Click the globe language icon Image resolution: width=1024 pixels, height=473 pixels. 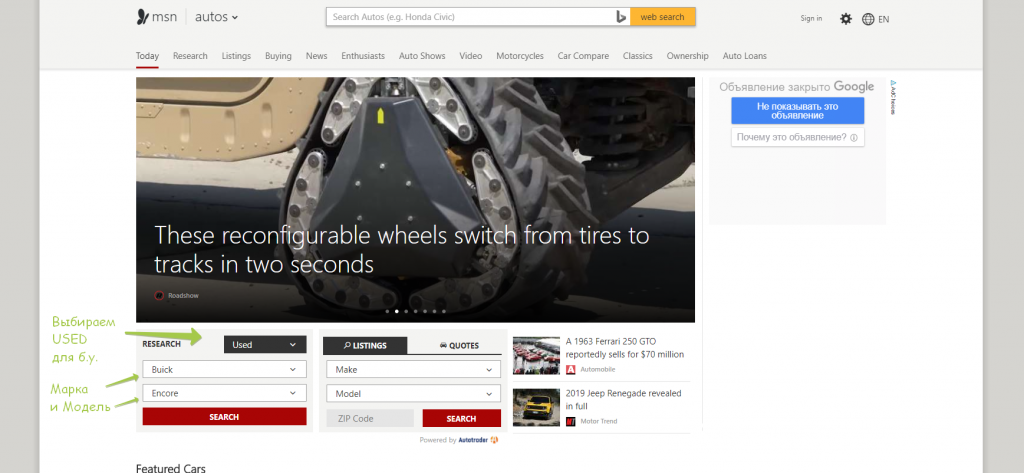pos(868,19)
